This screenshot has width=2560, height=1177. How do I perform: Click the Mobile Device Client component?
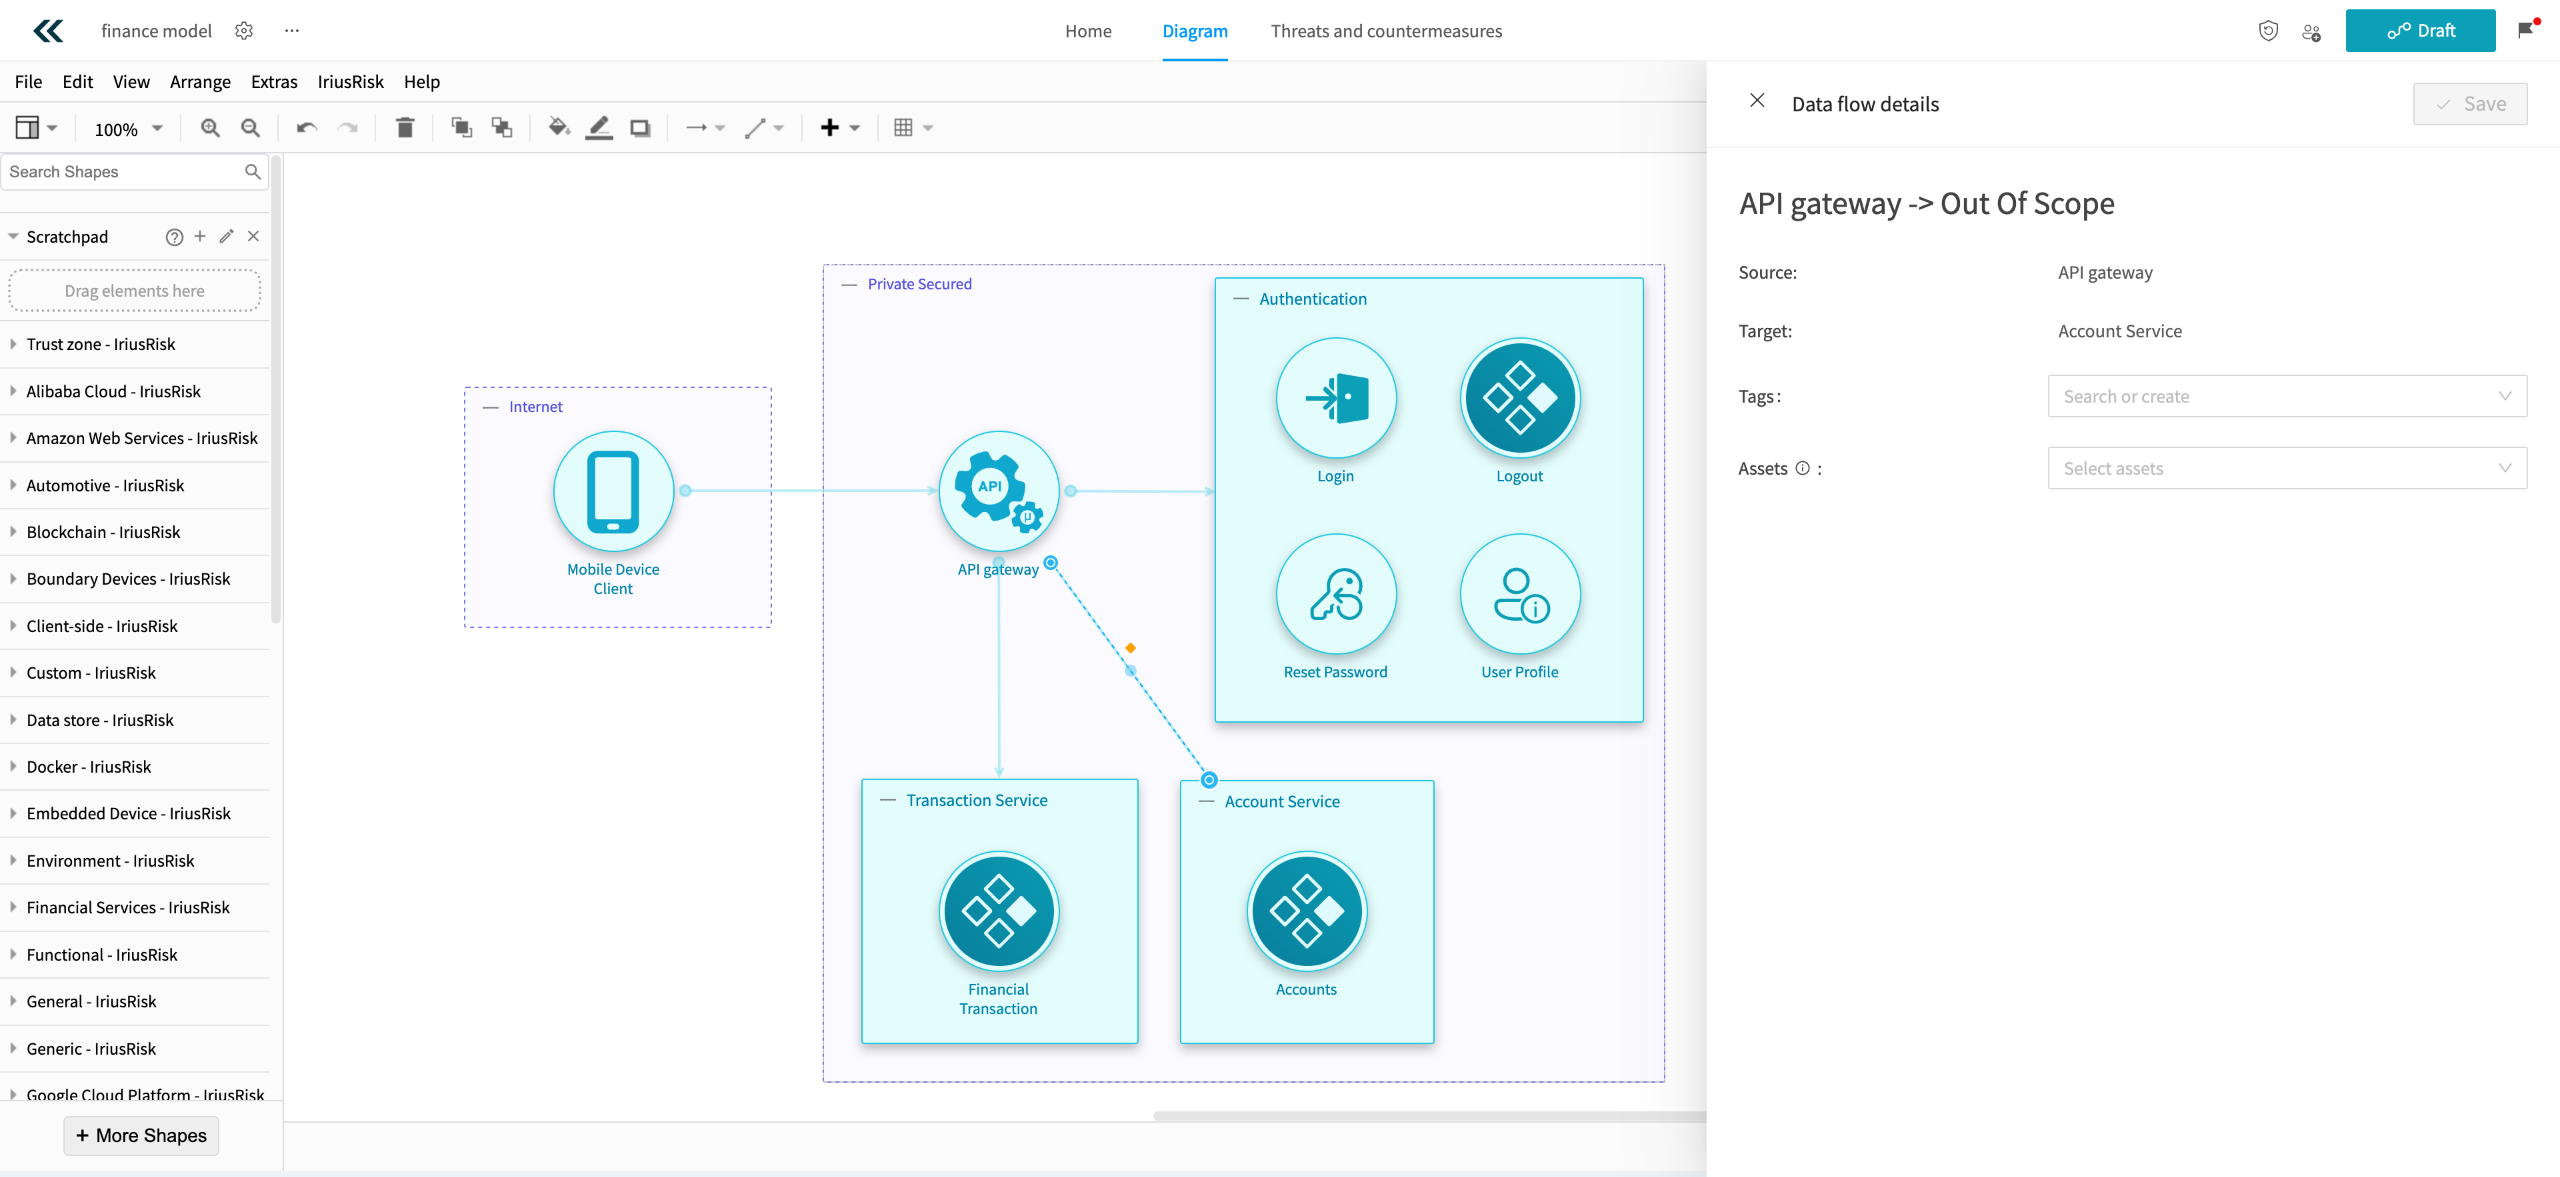[x=613, y=491]
